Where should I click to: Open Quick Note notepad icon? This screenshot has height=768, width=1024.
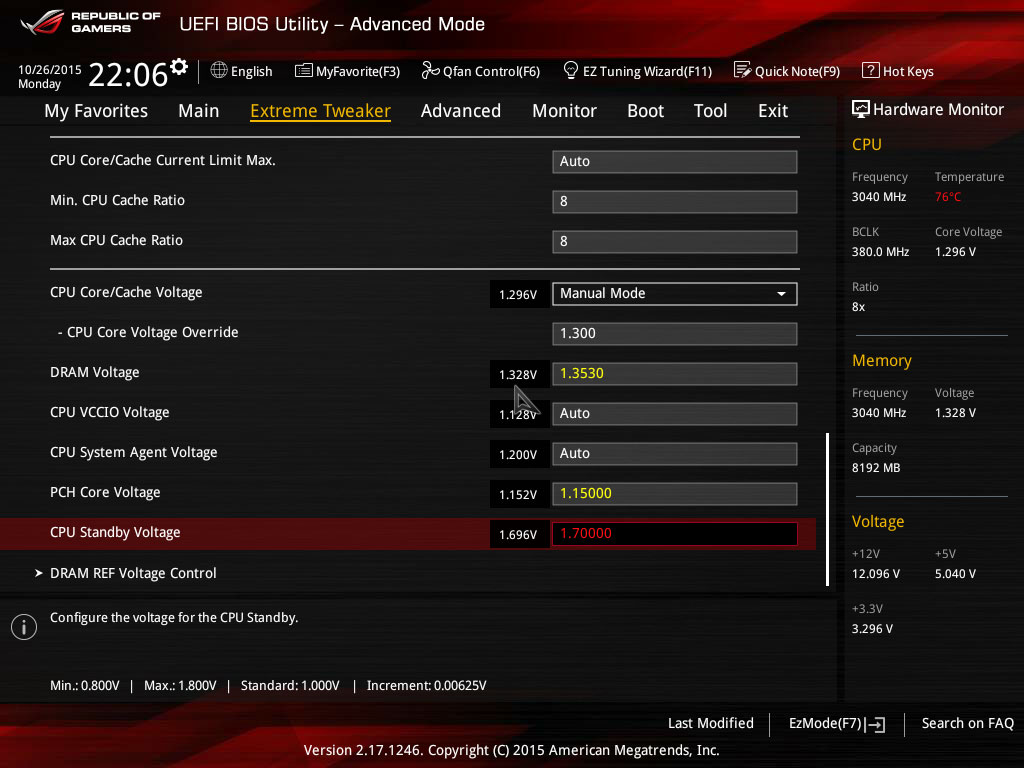click(742, 70)
